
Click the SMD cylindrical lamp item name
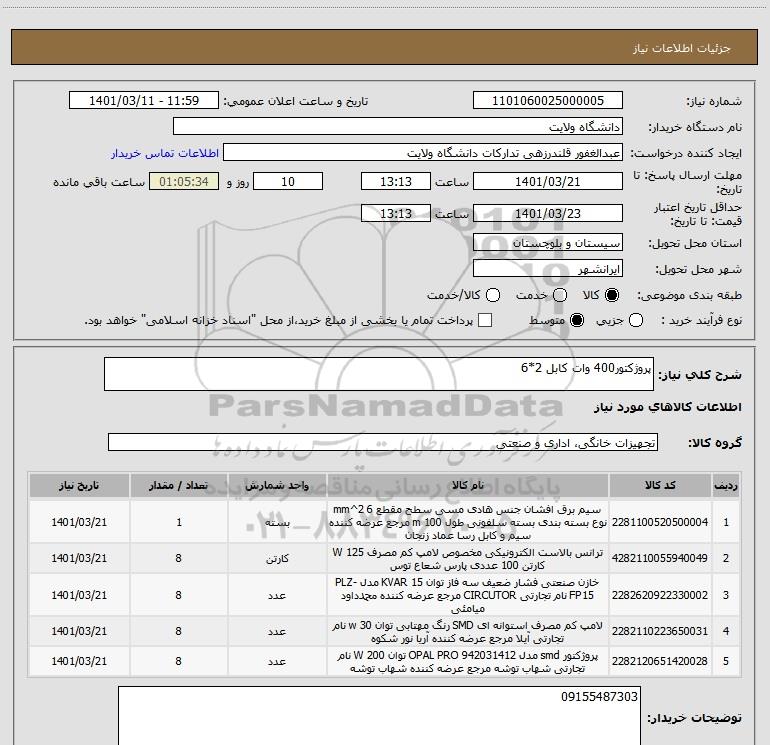tap(468, 632)
